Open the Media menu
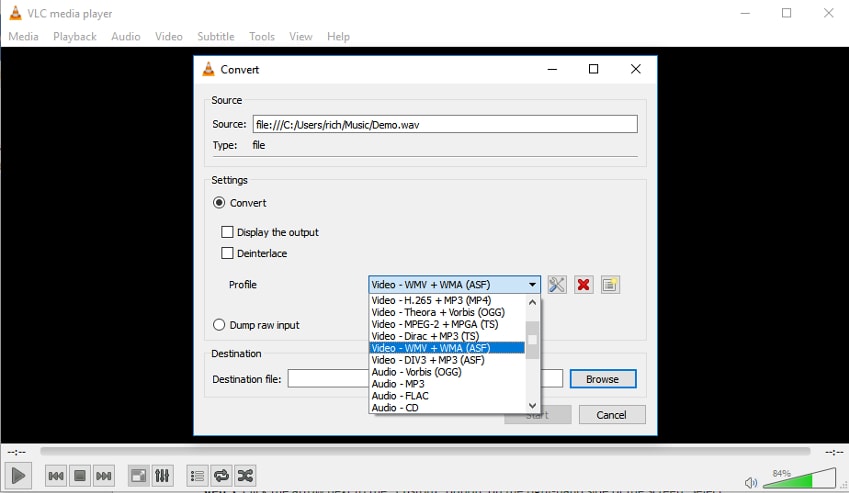The height and width of the screenshot is (493, 849). (23, 36)
